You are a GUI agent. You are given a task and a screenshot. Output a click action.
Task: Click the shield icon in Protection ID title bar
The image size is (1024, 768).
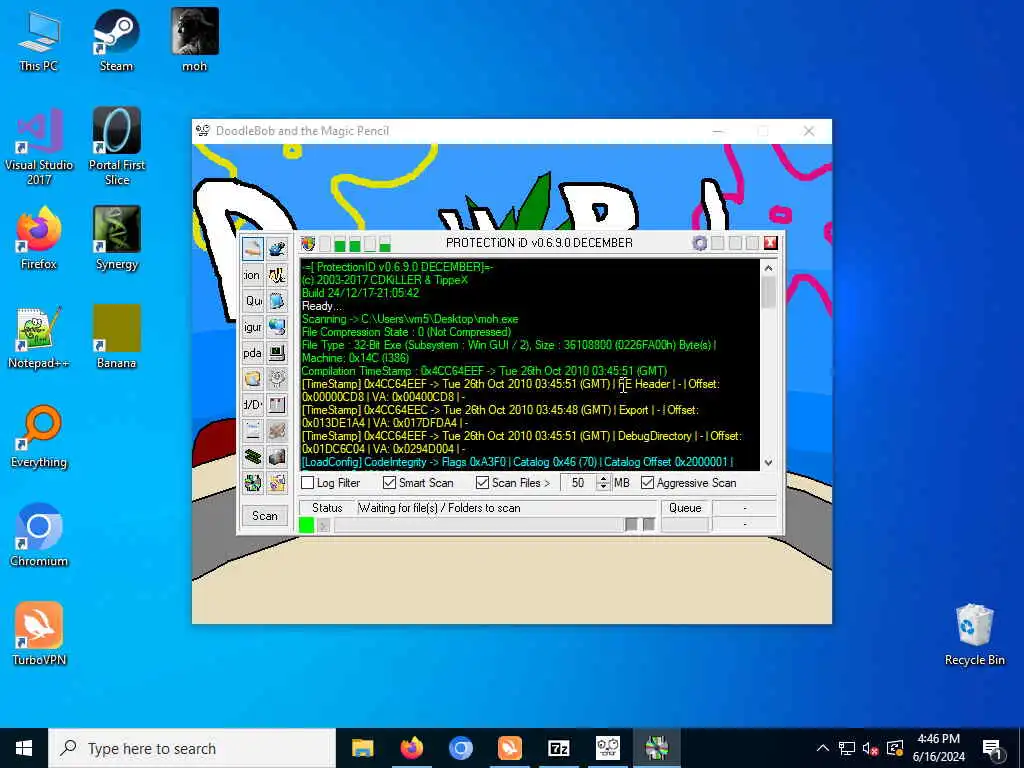(x=308, y=244)
